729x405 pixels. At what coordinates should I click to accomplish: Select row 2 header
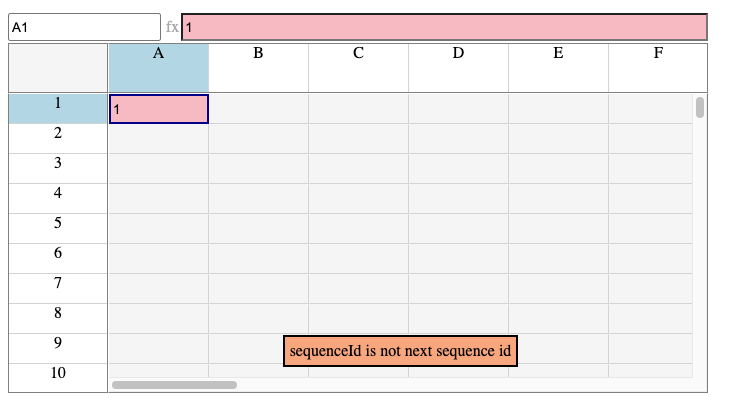pyautogui.click(x=58, y=139)
